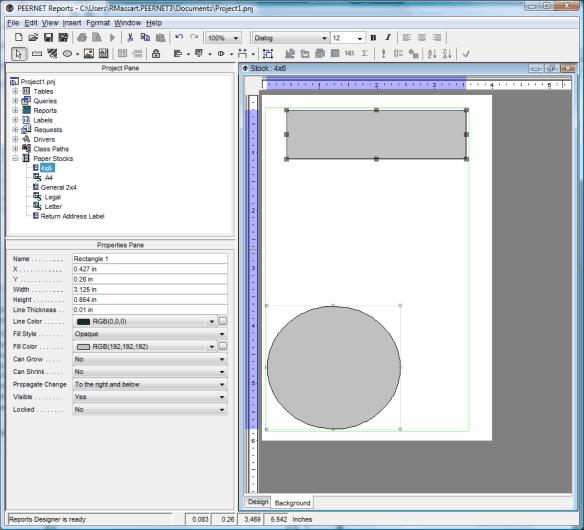Screen dimensions: 584x530
Task: Open the Insert menu
Action: pyautogui.click(x=72, y=23)
